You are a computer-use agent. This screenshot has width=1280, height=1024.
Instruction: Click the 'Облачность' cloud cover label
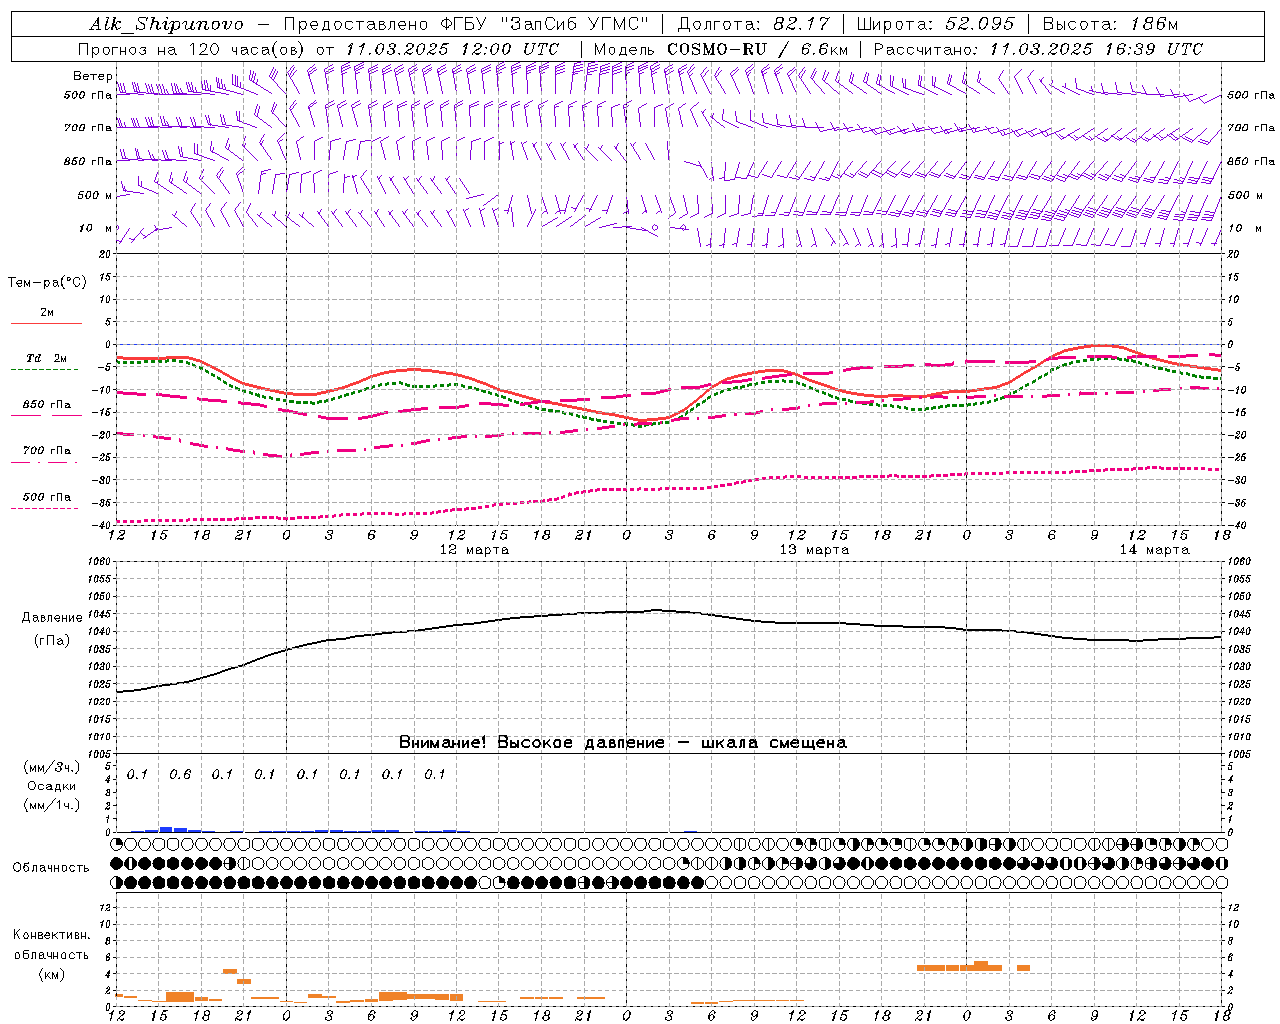51,868
